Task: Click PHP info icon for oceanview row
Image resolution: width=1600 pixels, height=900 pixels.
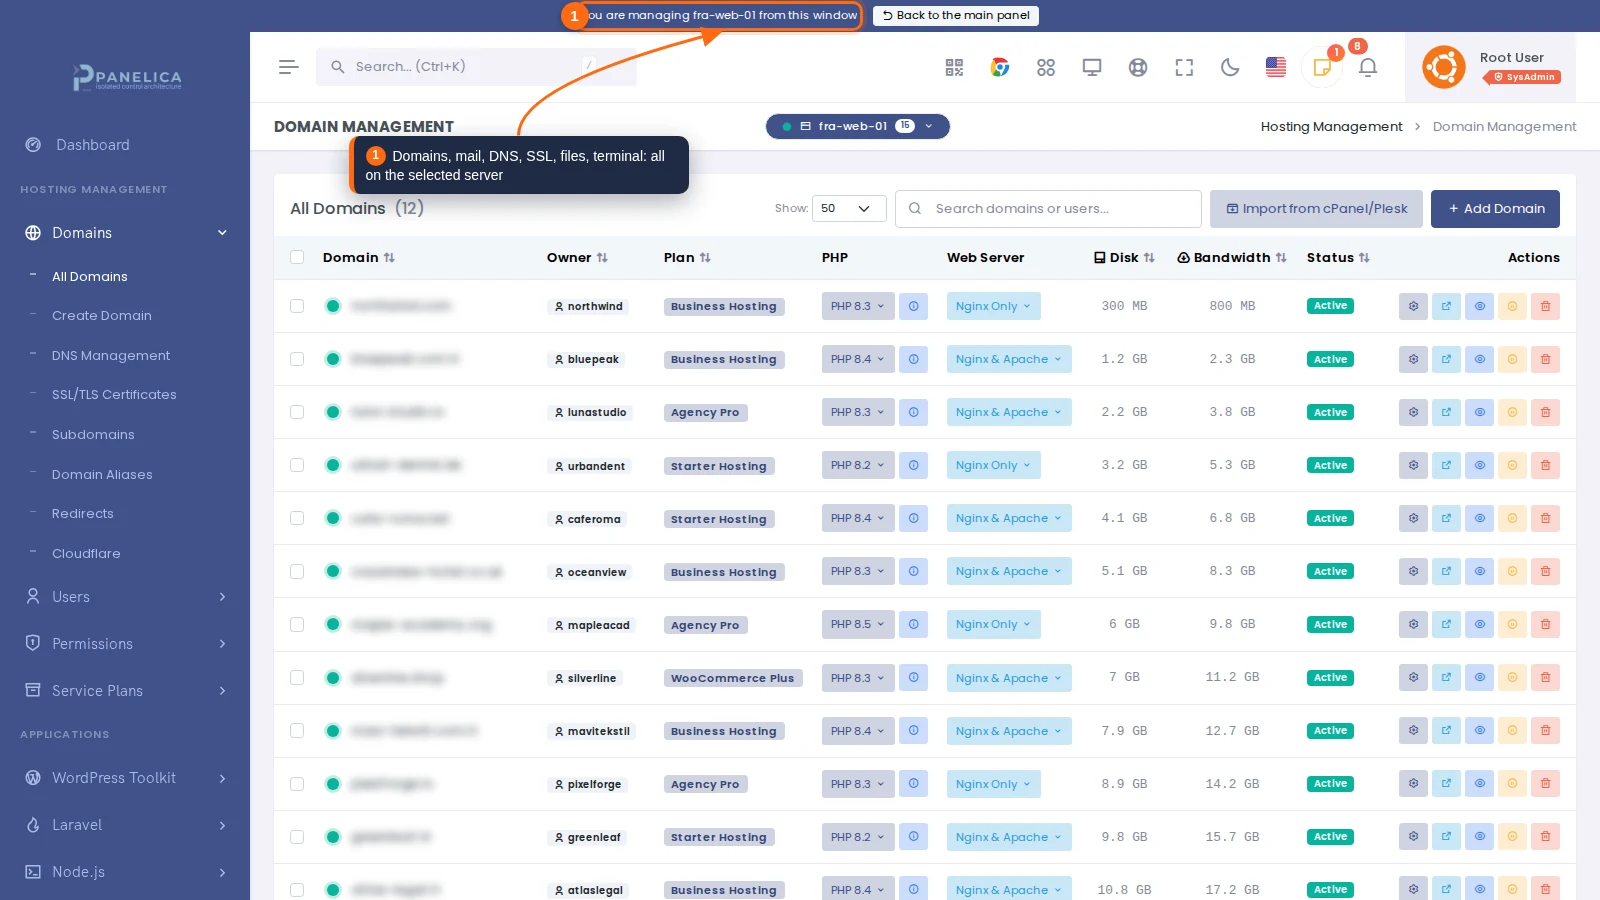Action: pos(913,571)
